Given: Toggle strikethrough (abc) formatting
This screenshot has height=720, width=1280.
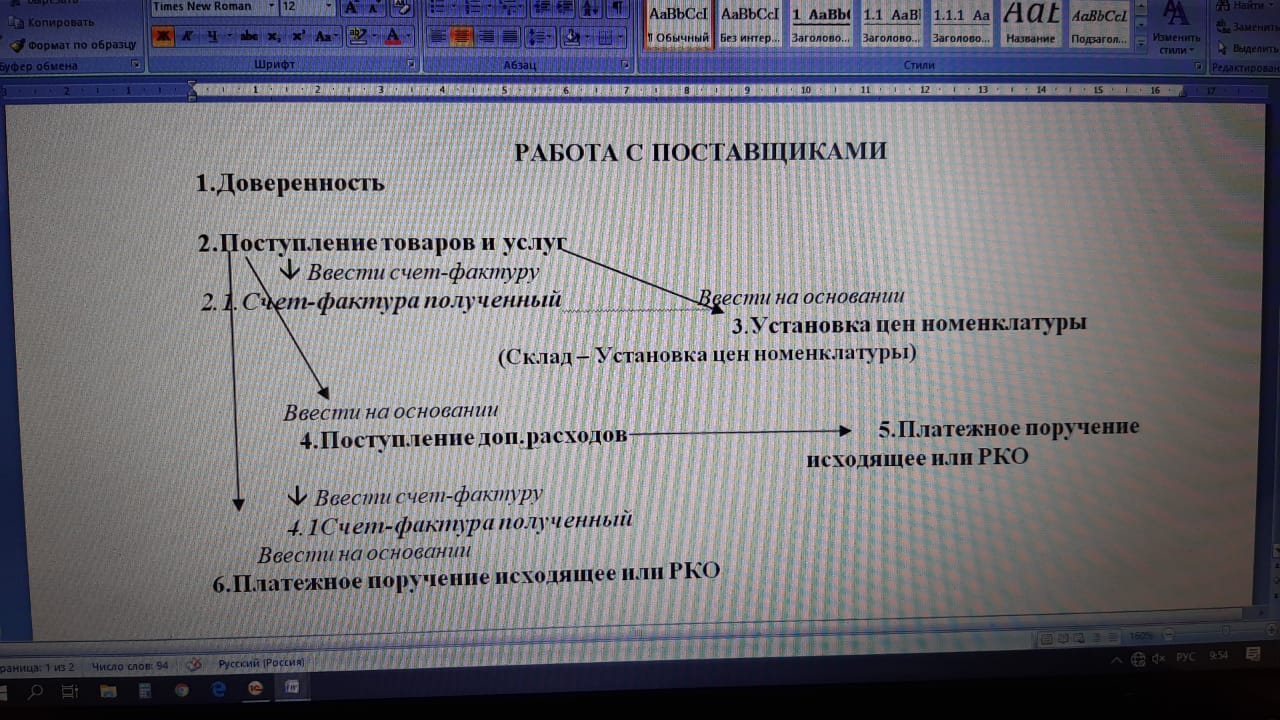Looking at the screenshot, I should (249, 37).
